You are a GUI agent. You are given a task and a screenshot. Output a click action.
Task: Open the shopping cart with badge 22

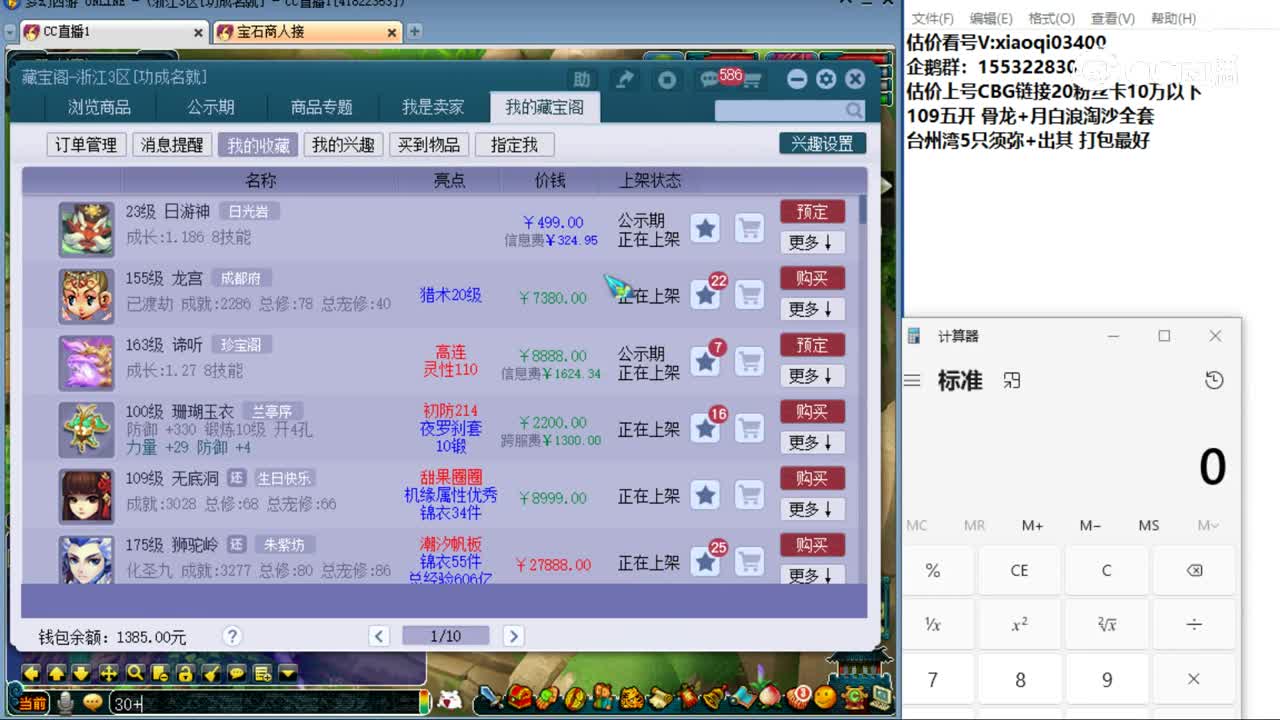click(749, 295)
